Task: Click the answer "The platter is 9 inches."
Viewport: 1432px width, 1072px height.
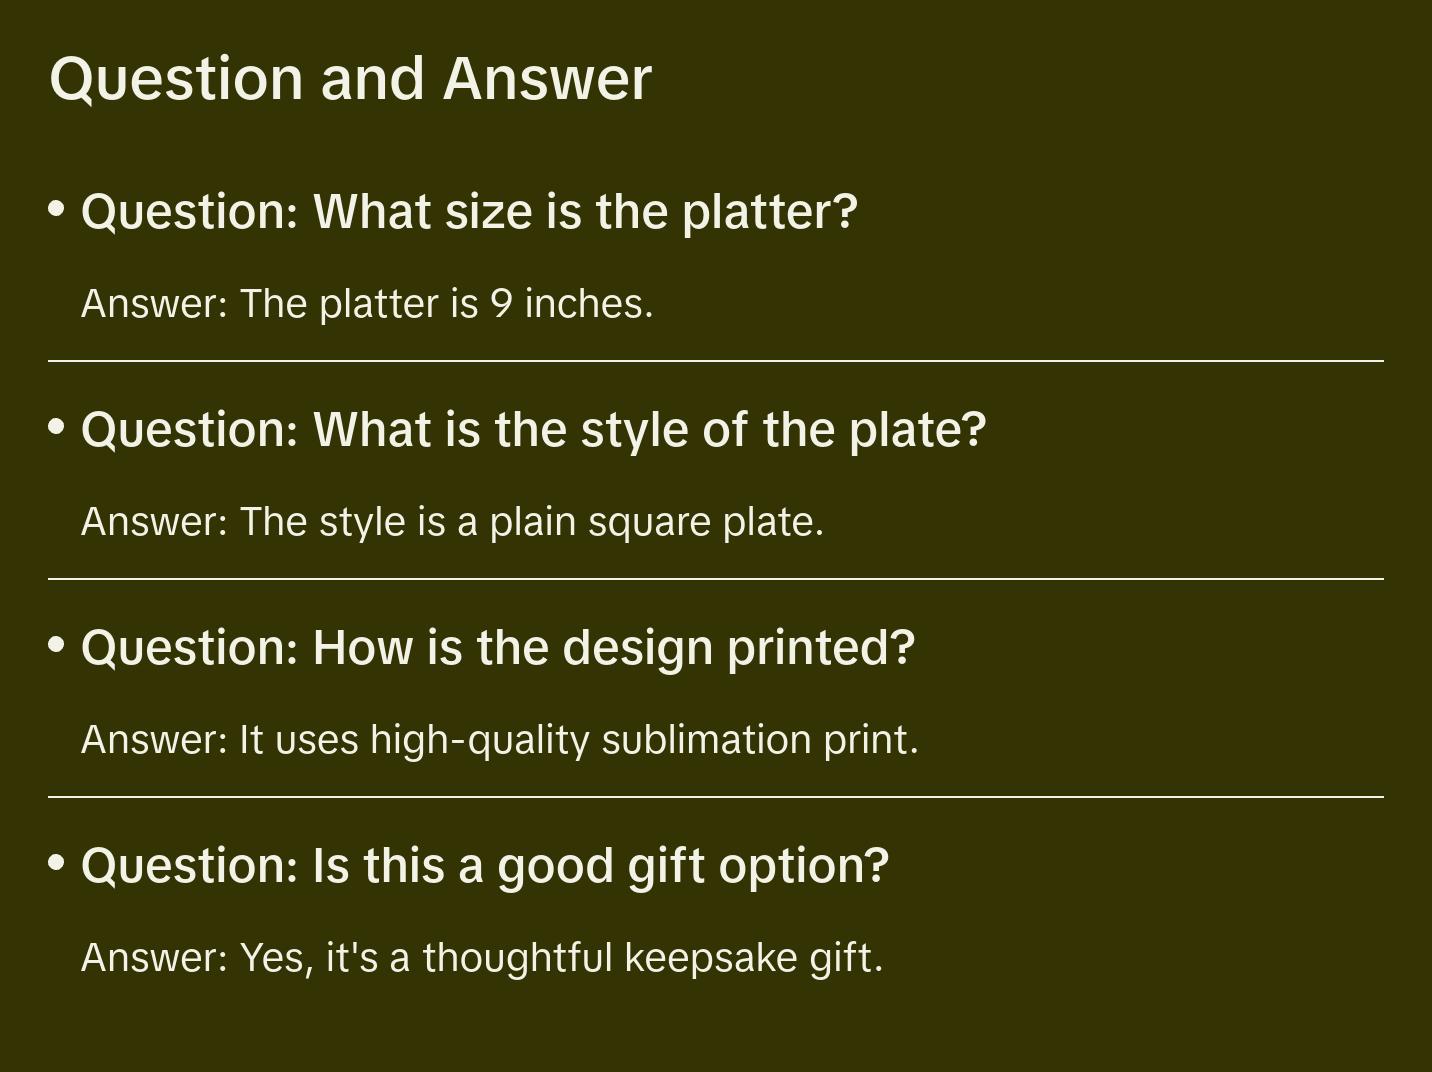Action: 367,304
